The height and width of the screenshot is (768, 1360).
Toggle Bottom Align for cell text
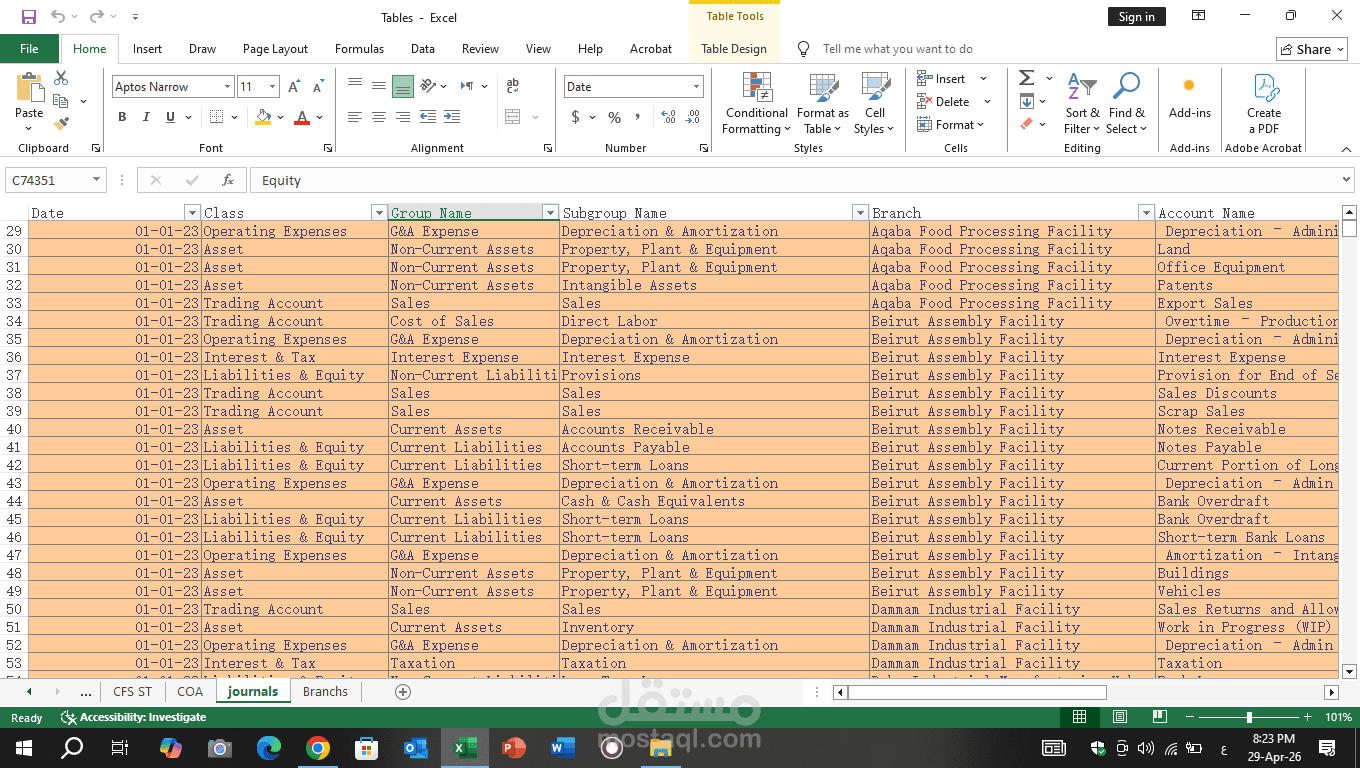click(403, 87)
